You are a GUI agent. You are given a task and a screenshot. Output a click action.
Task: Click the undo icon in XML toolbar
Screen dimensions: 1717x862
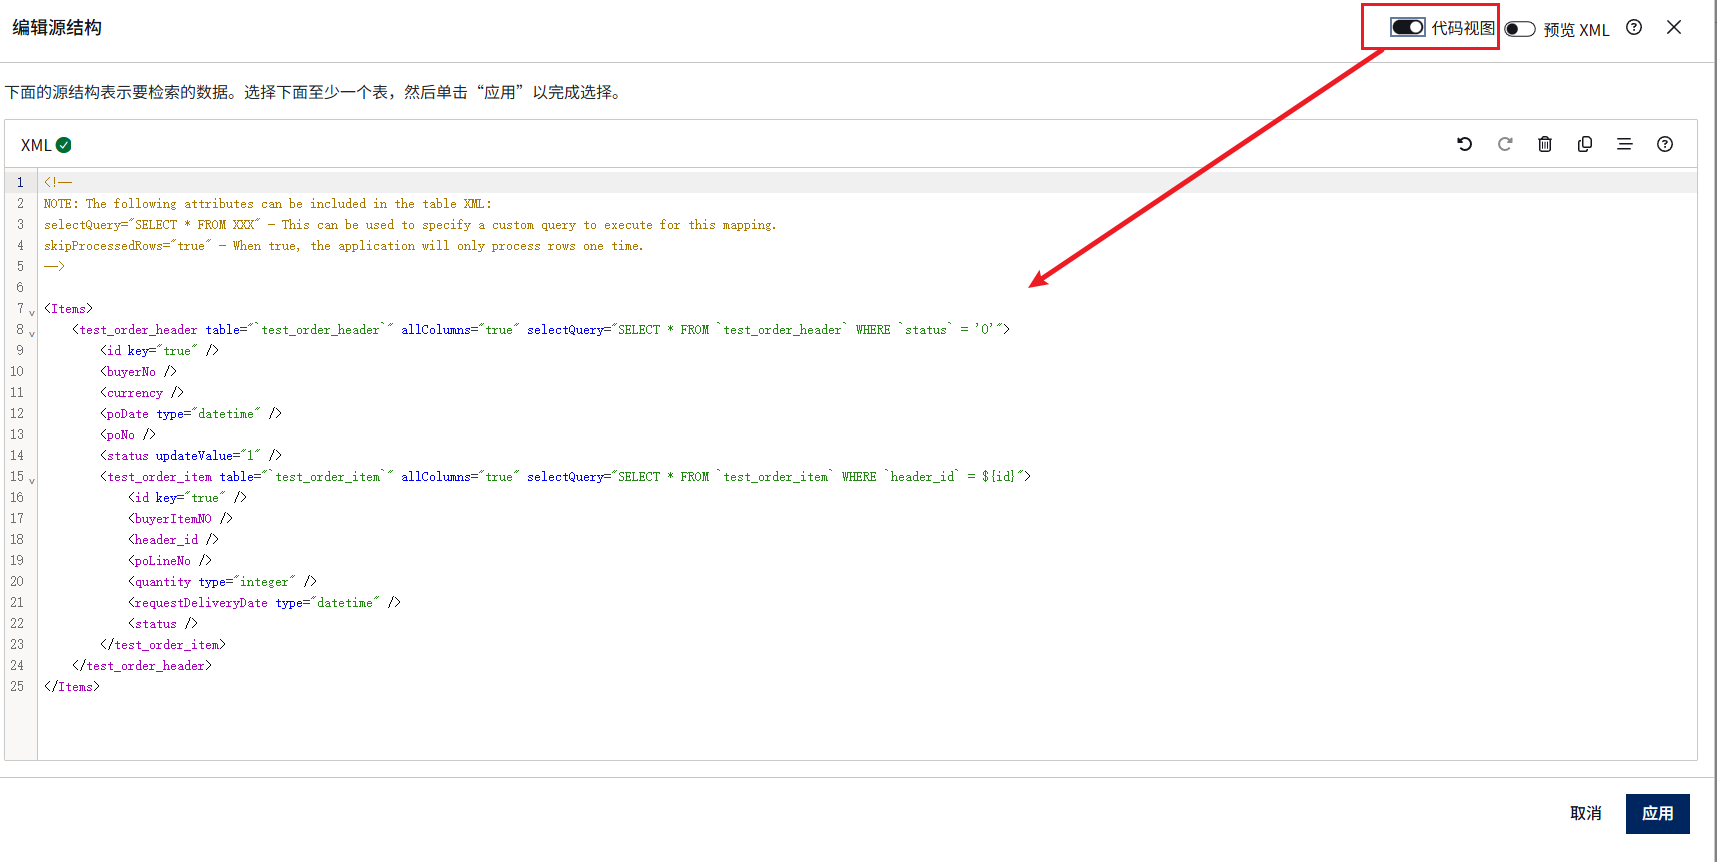tap(1465, 144)
